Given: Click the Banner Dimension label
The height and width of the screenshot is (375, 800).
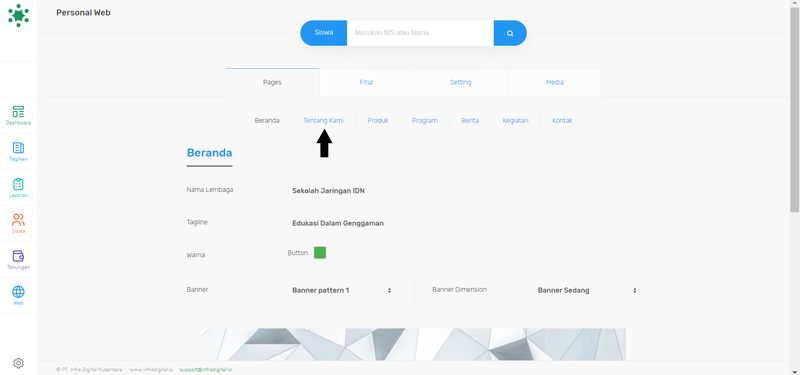Looking at the screenshot, I should (x=459, y=289).
